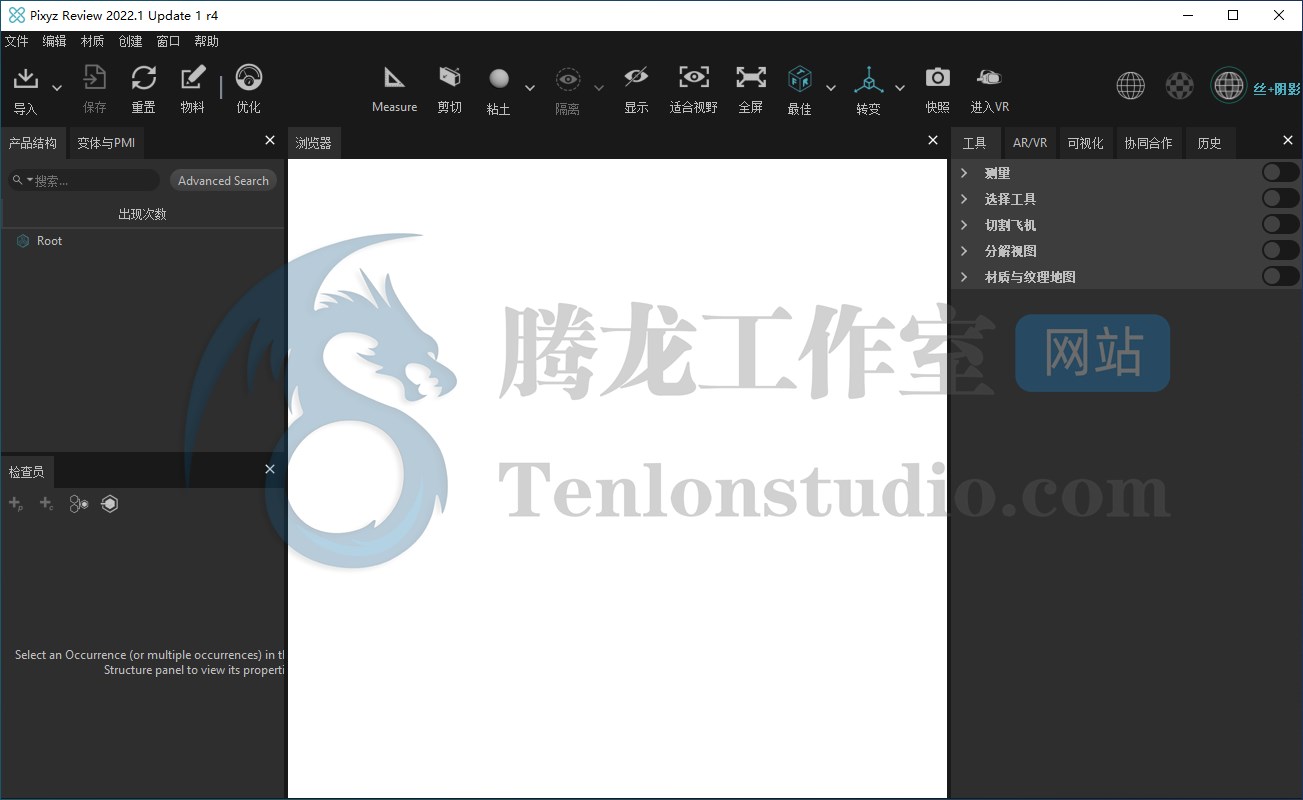Close the 产品结构 panel
This screenshot has width=1303, height=800.
pyautogui.click(x=269, y=141)
